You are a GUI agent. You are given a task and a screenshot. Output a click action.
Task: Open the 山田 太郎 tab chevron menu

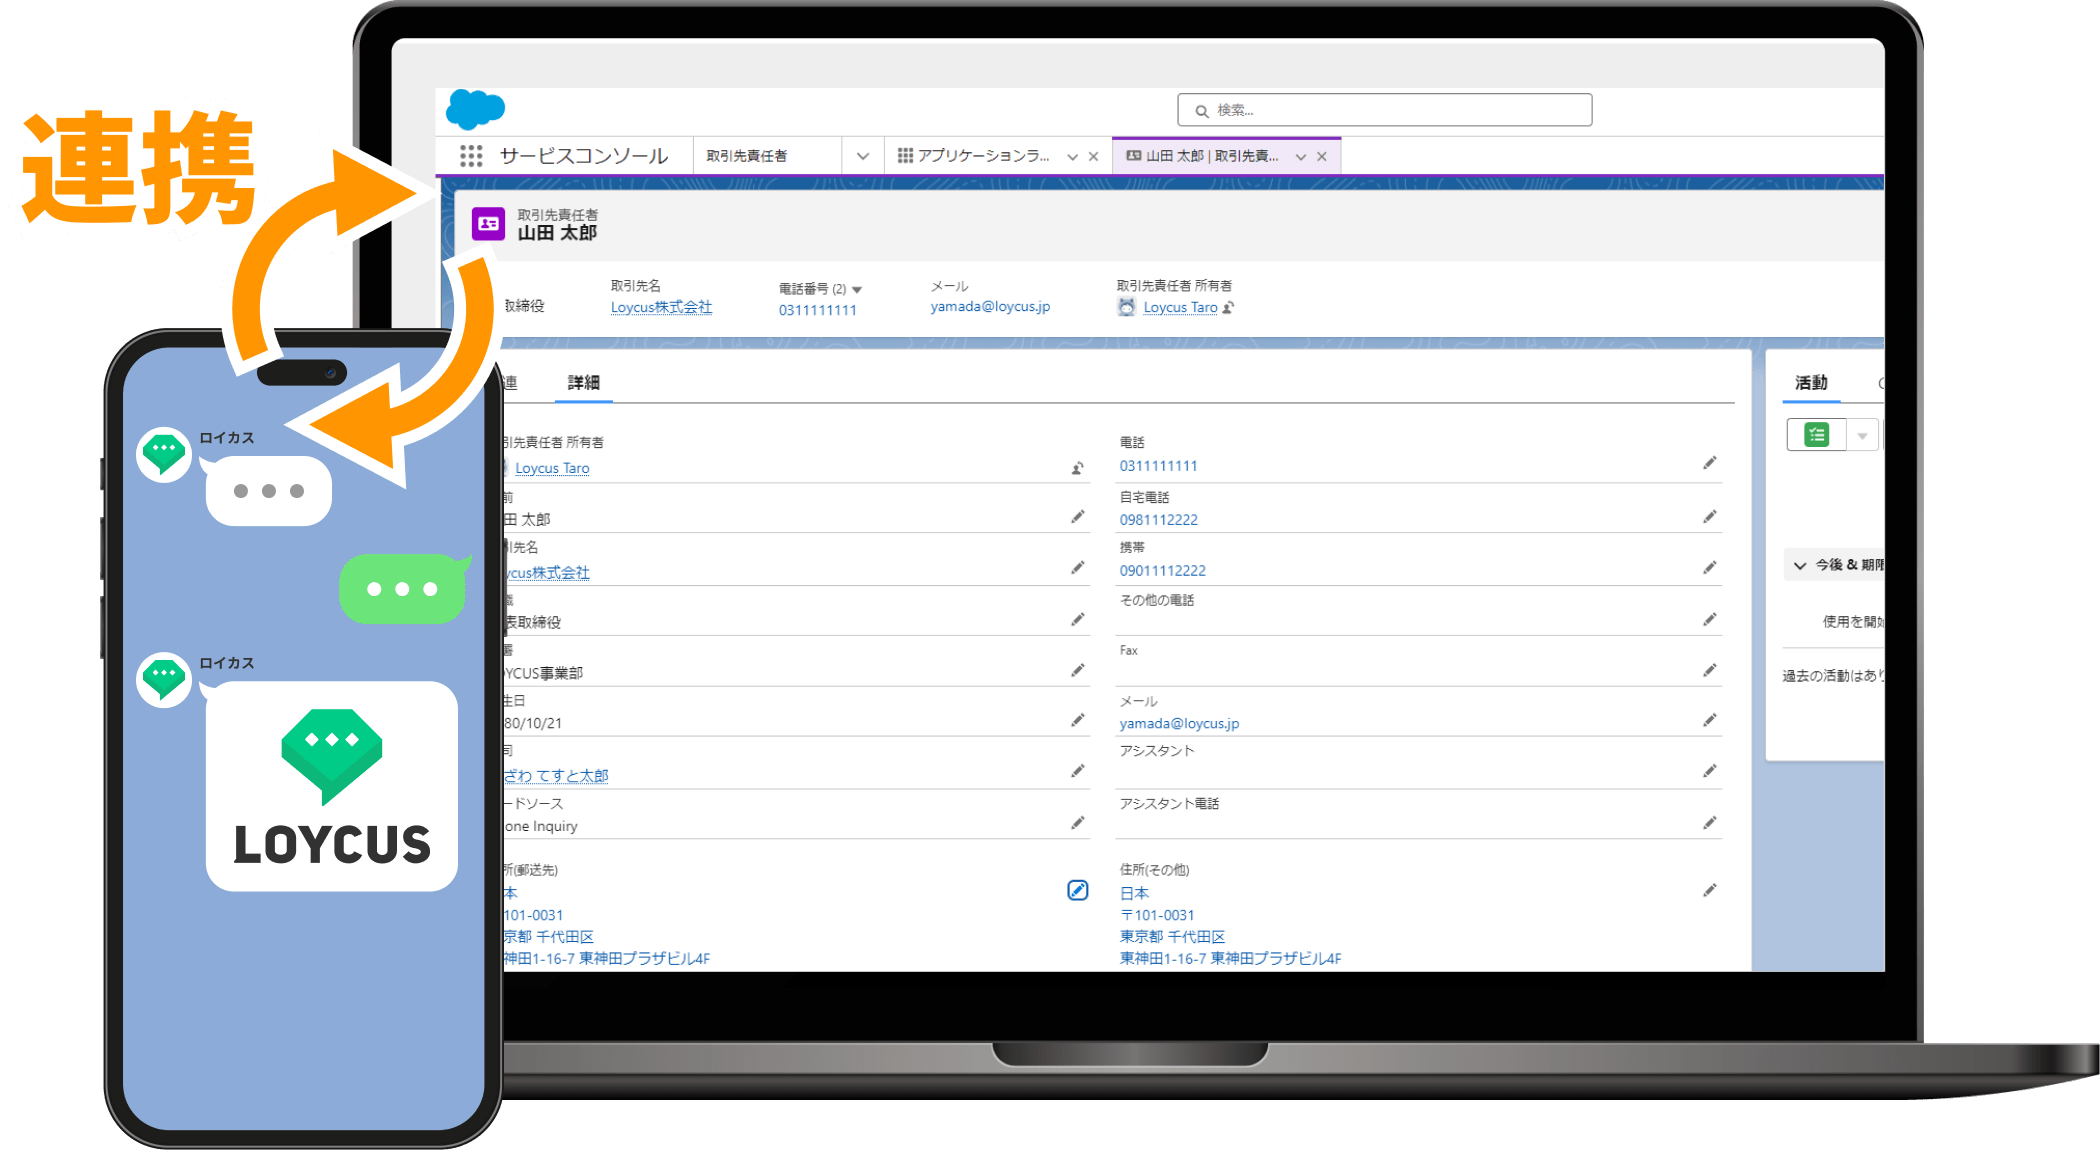[1301, 157]
